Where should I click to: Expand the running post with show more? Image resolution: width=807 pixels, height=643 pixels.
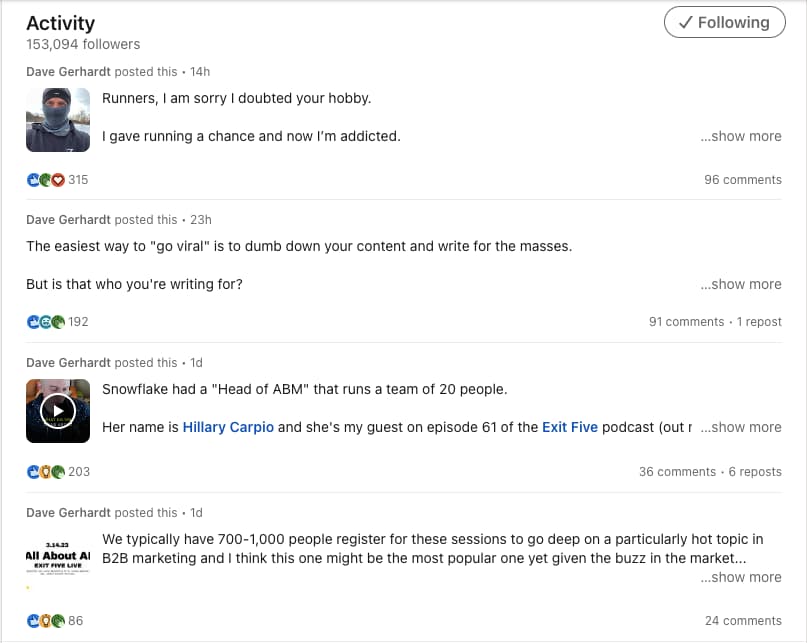[741, 136]
